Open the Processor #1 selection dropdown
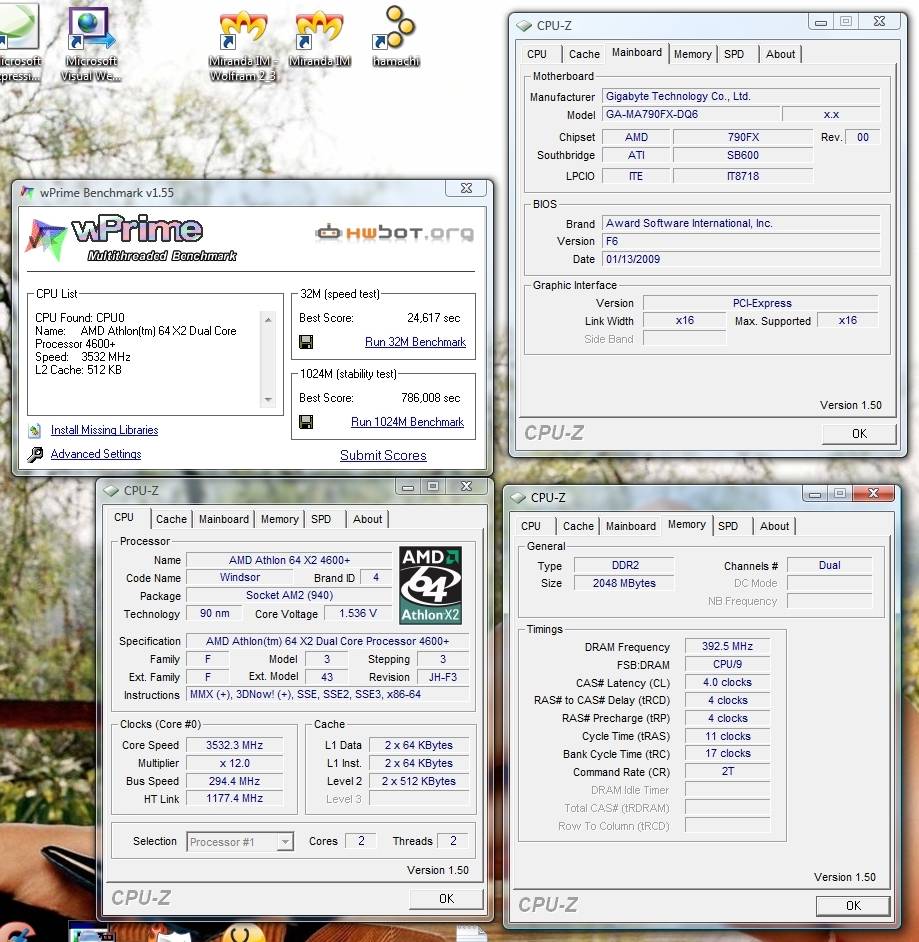This screenshot has height=942, width=919. coord(240,842)
